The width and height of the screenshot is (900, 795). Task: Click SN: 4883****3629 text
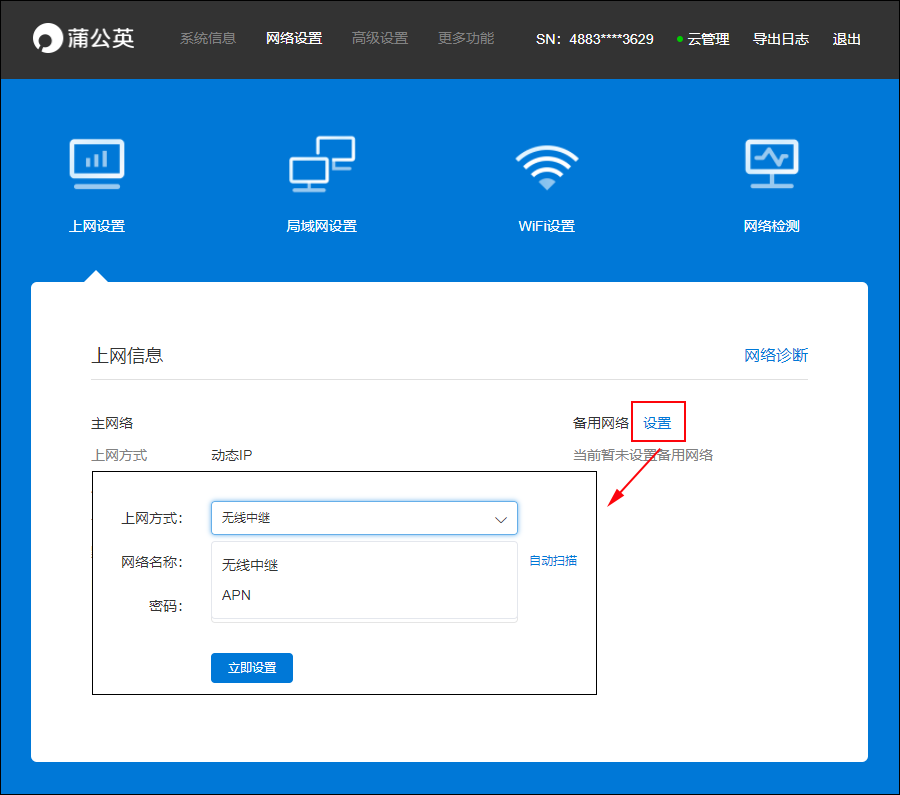[x=595, y=39]
